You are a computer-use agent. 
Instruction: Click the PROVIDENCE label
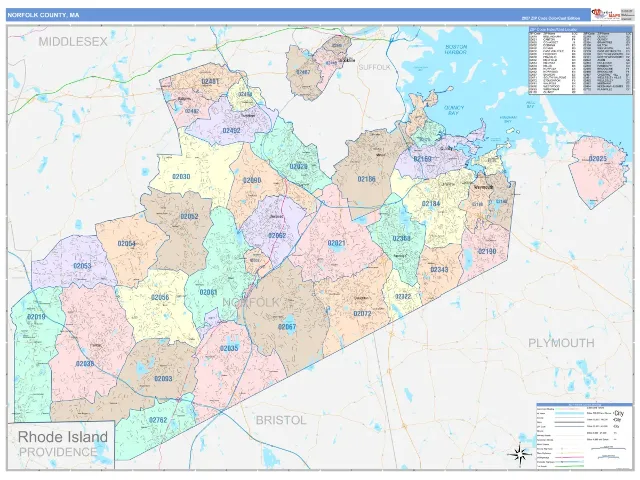click(58, 452)
